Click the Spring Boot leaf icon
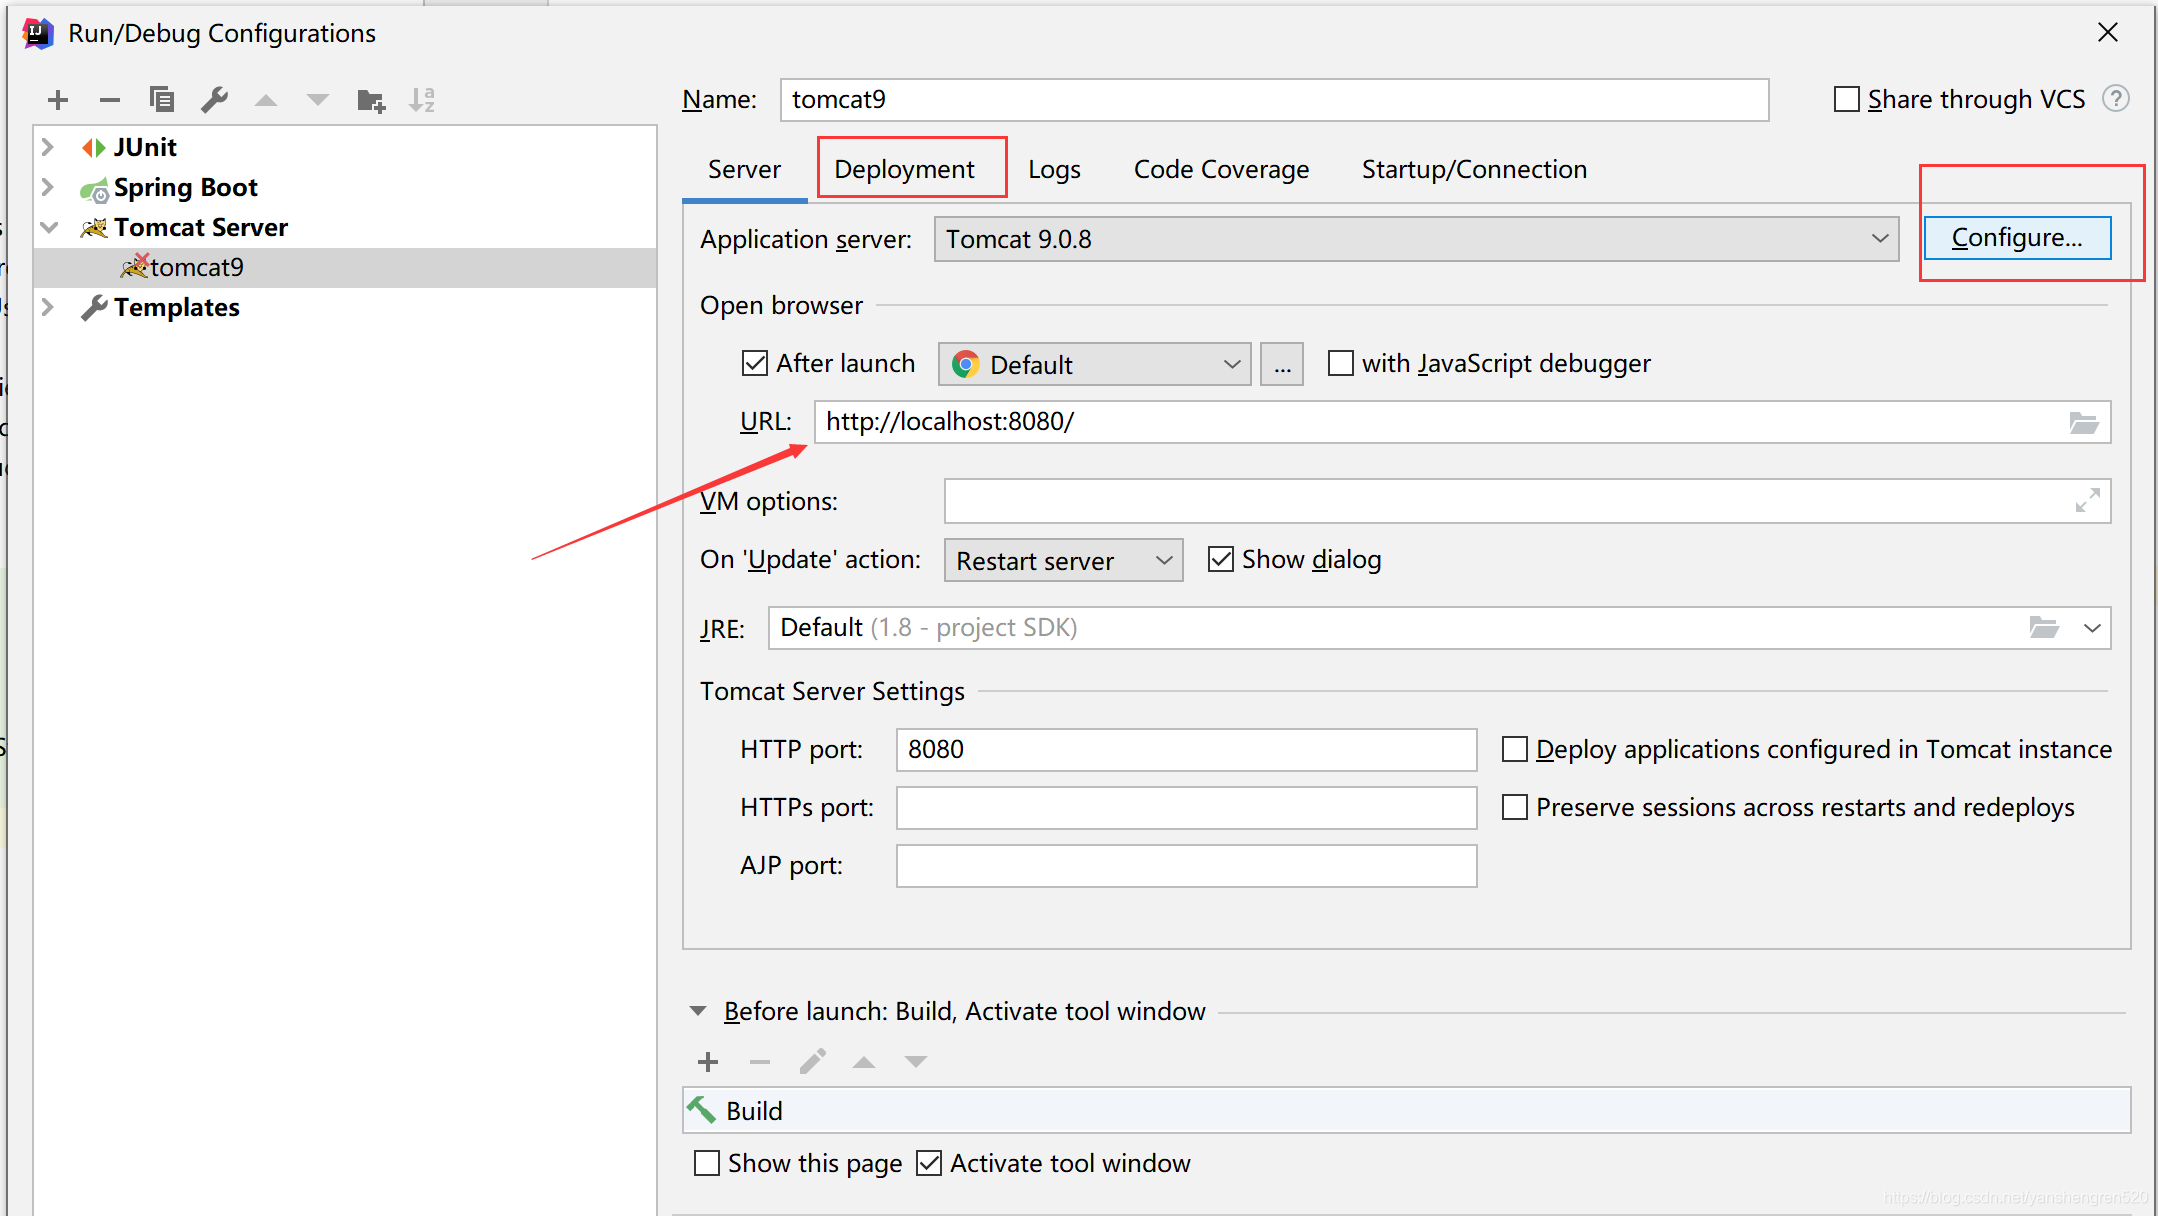Image resolution: width=2158 pixels, height=1216 pixels. (95, 189)
